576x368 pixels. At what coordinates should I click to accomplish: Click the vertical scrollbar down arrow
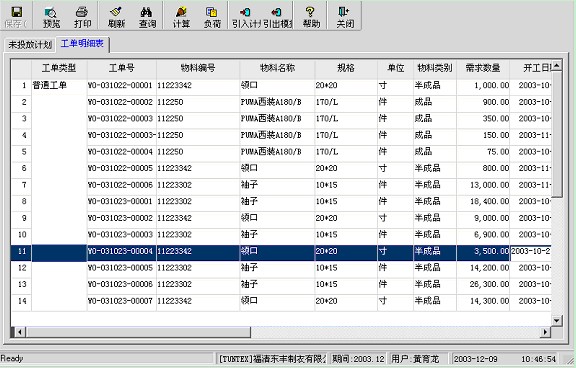click(557, 321)
